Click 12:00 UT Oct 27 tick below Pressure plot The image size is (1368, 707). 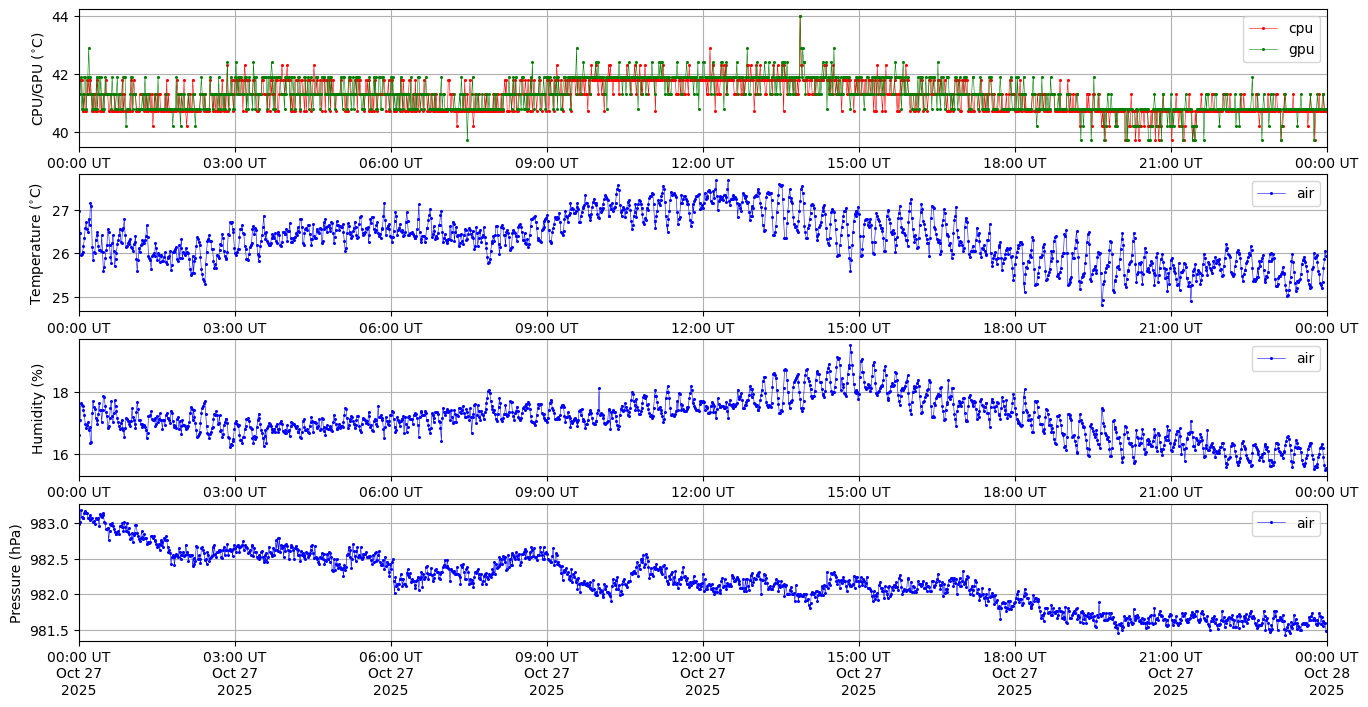pyautogui.click(x=703, y=673)
